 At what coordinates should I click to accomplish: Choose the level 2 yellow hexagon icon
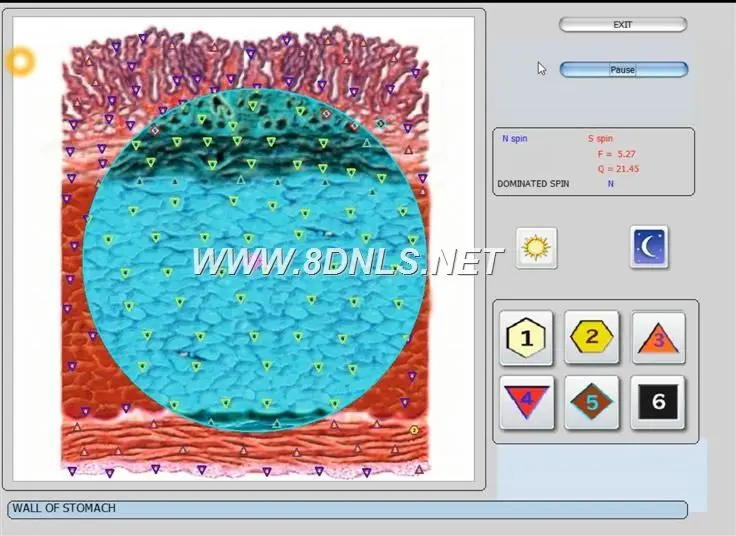[x=591, y=337]
